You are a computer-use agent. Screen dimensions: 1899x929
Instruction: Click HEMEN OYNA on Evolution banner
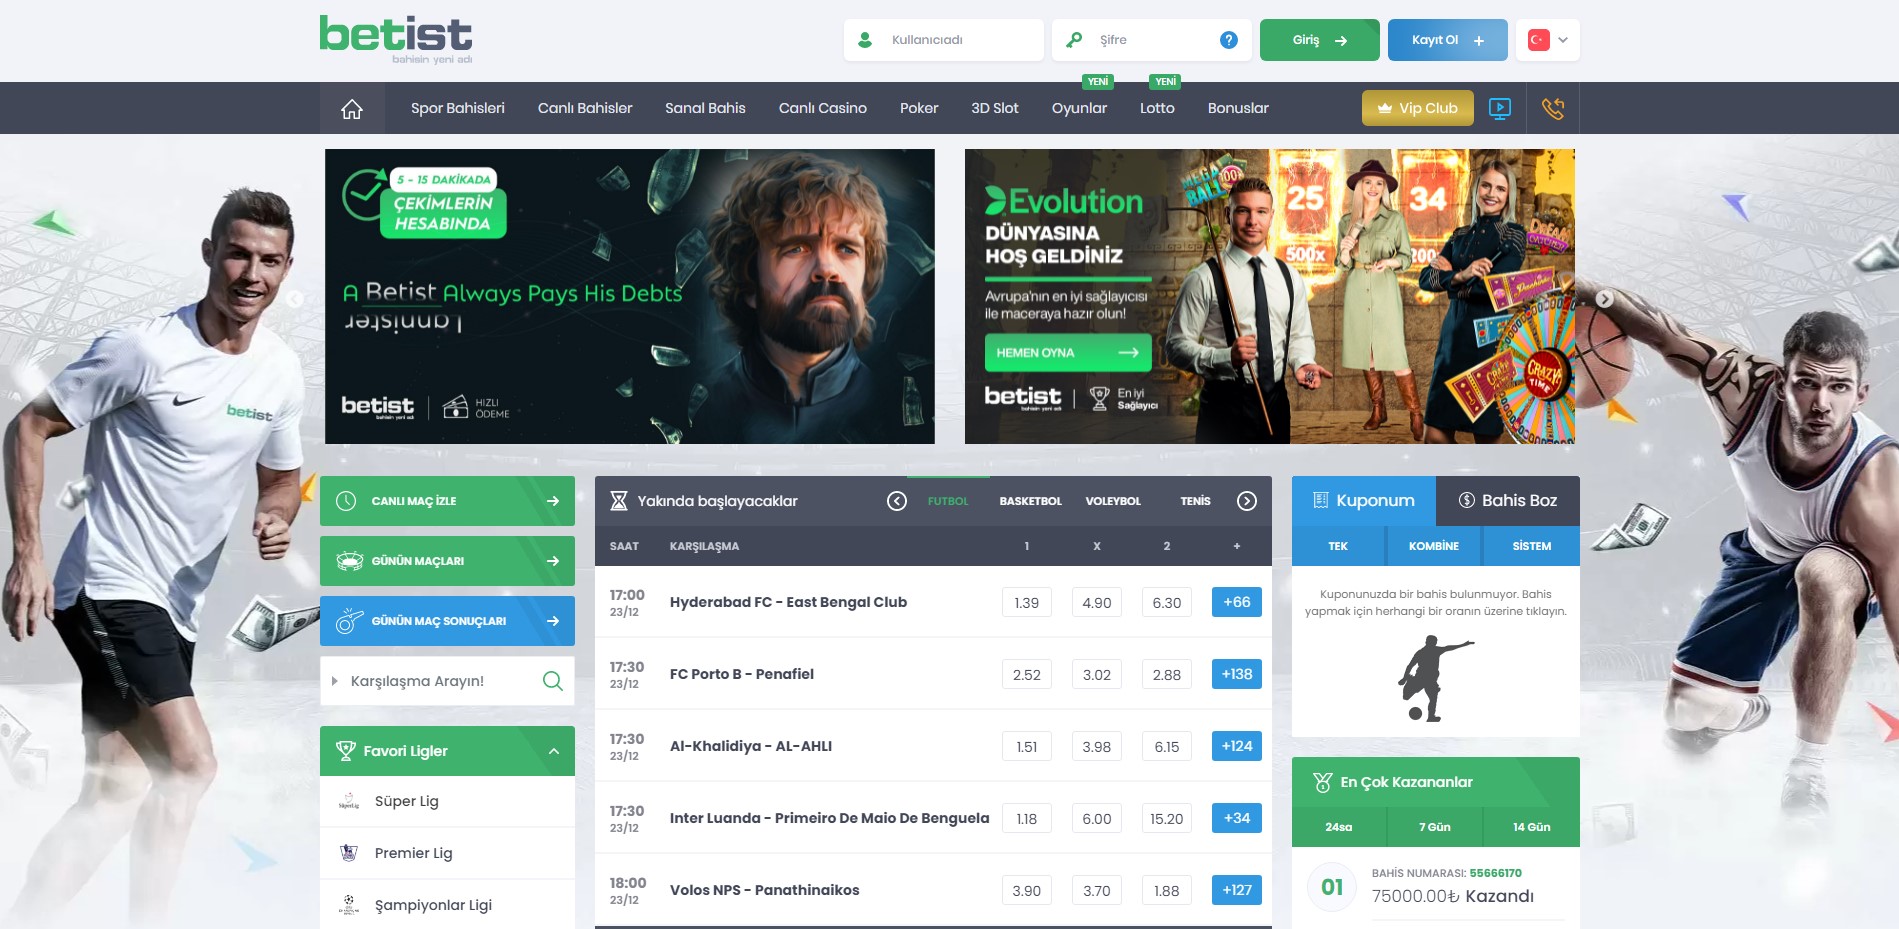pos(1068,353)
